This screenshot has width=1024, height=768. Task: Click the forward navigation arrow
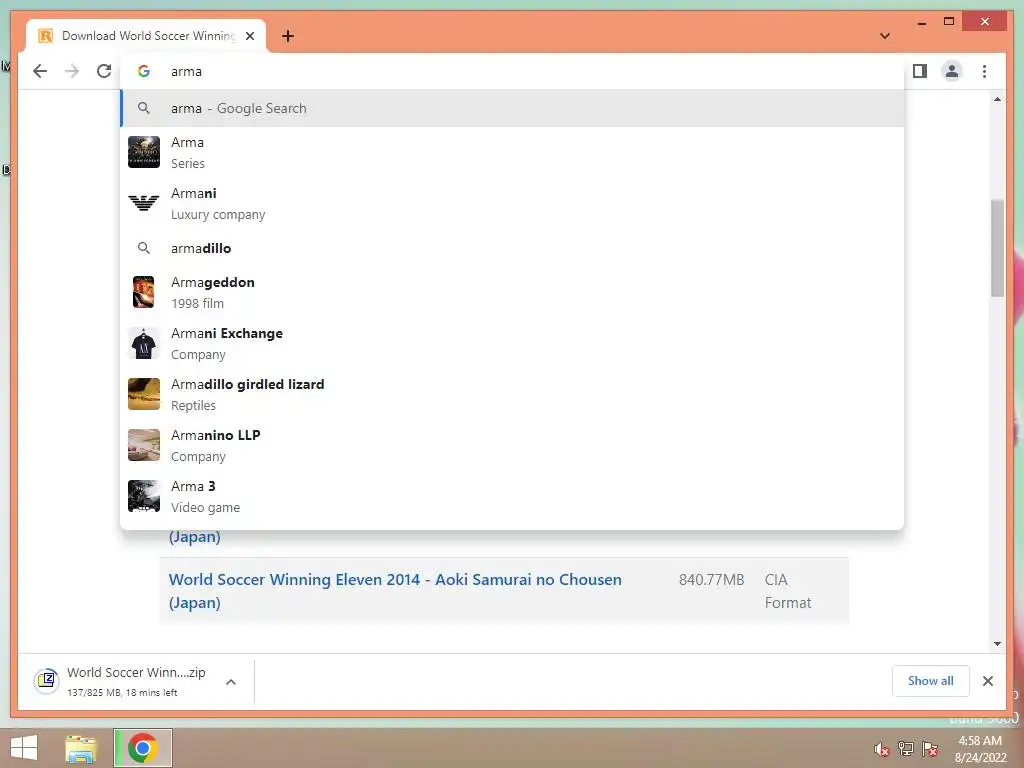[x=72, y=71]
